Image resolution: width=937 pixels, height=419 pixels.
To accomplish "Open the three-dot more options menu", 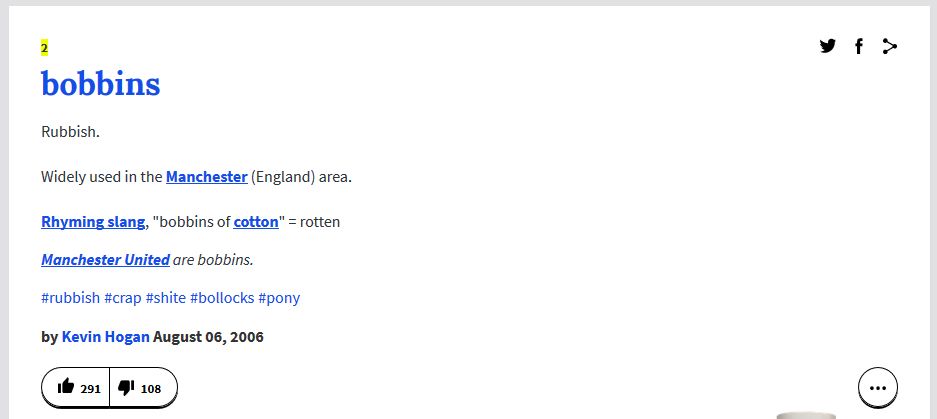I will click(877, 388).
